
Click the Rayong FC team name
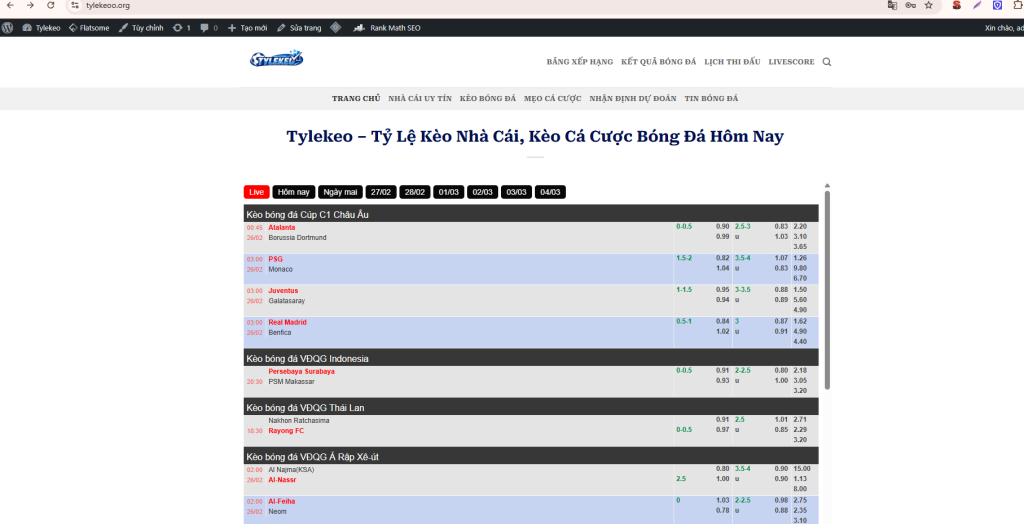(286, 431)
